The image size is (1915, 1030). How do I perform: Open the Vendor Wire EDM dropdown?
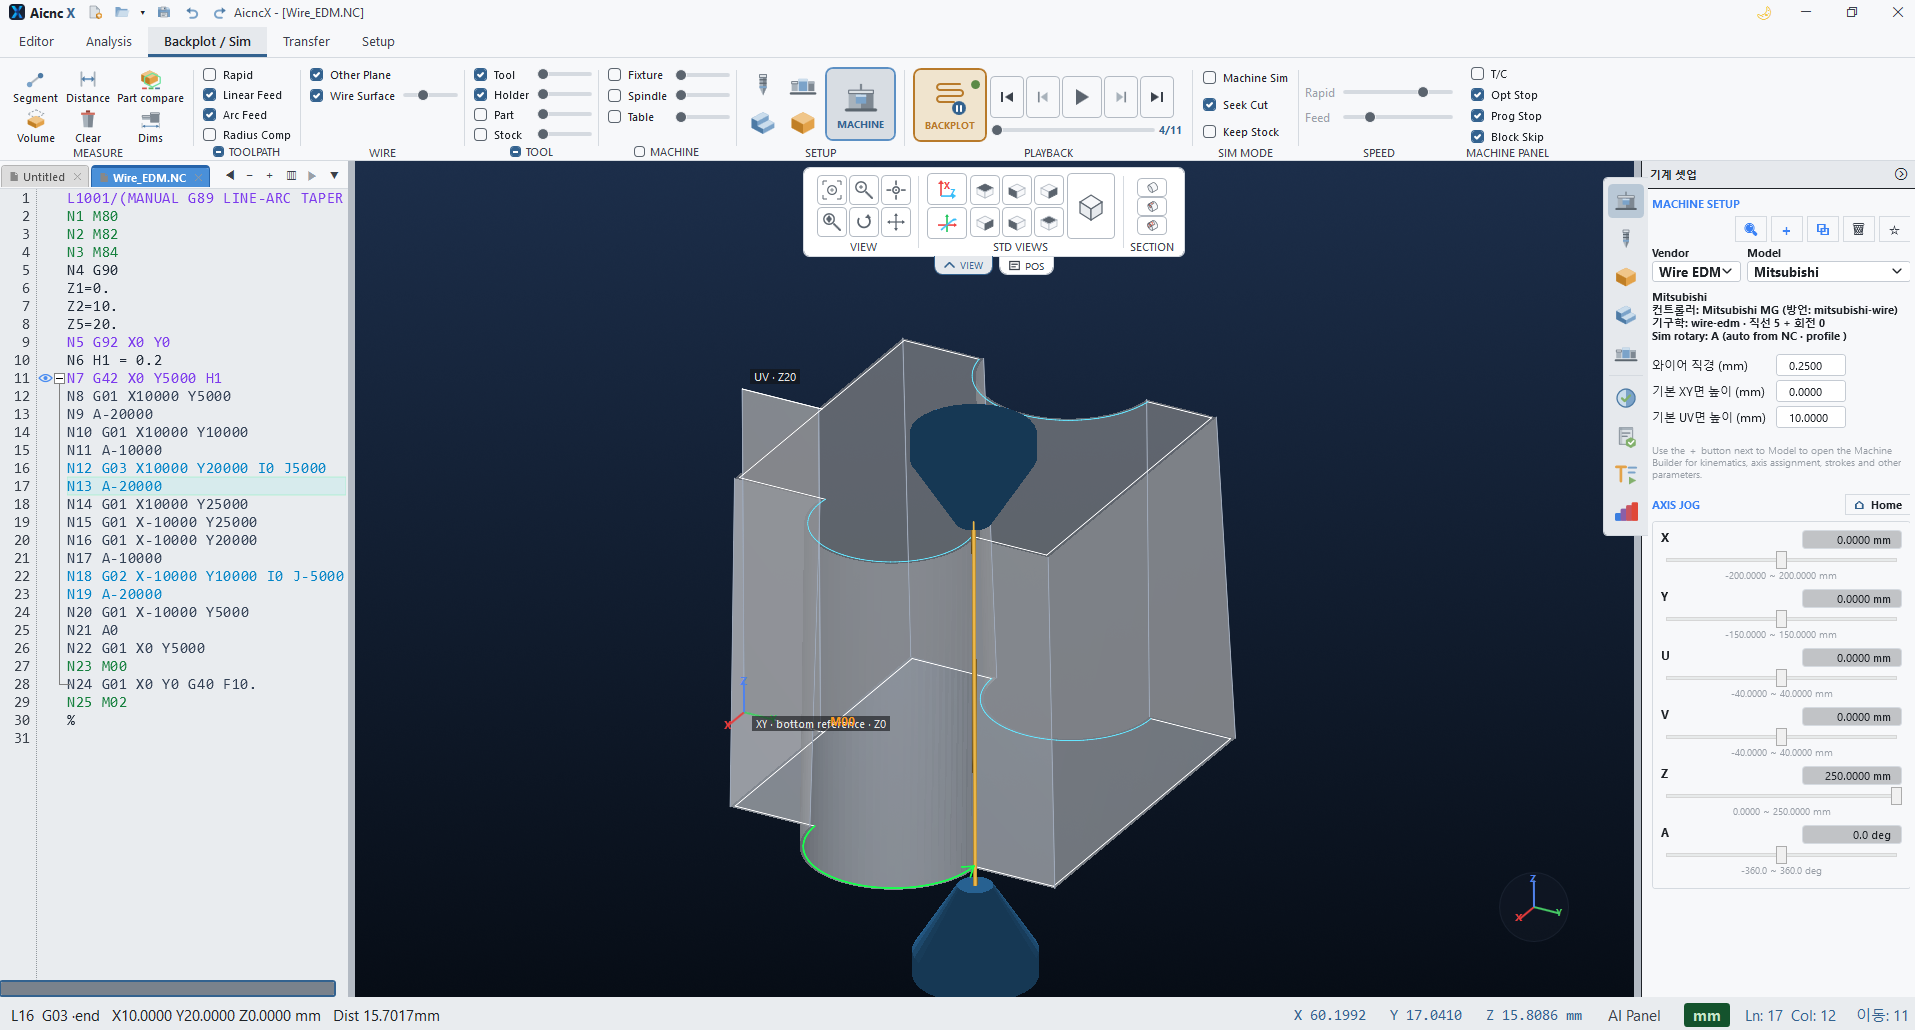pos(1695,272)
